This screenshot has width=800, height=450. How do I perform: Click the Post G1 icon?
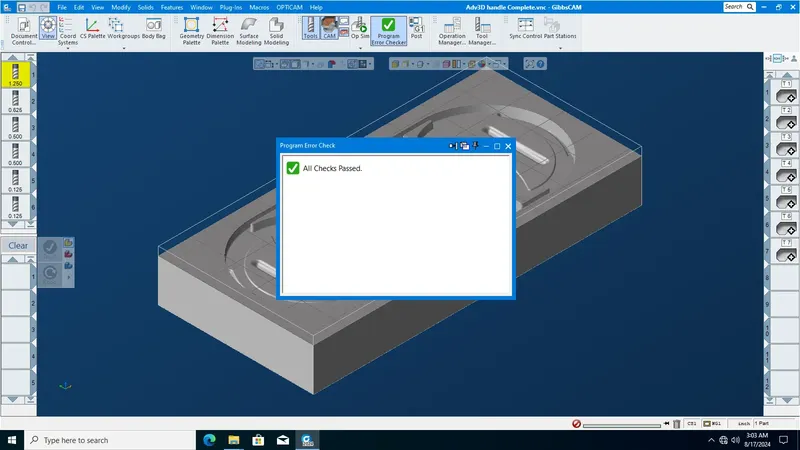[416, 28]
